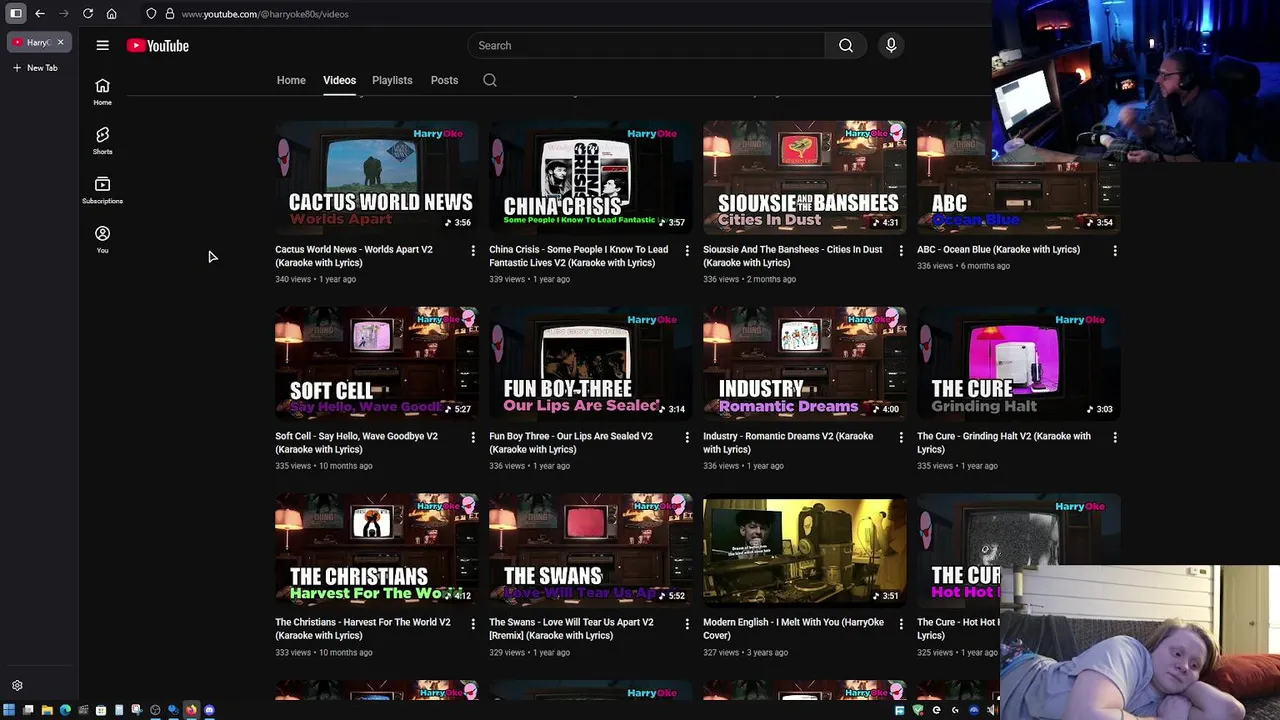The image size is (1280, 720).
Task: Open more options for Industry Romantic Dreams video
Action: 901,437
